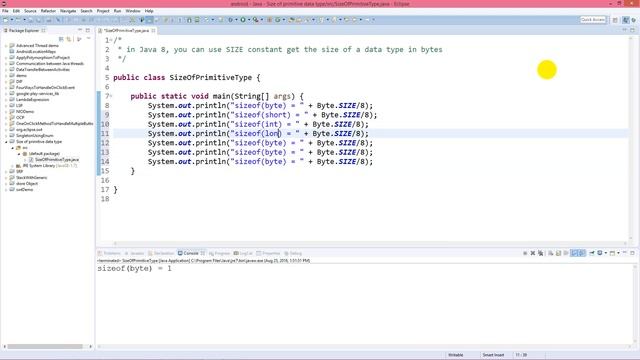Image resolution: width=640 pixels, height=360 pixels.
Task: Expand the JRE System Library node
Action: click(12, 166)
